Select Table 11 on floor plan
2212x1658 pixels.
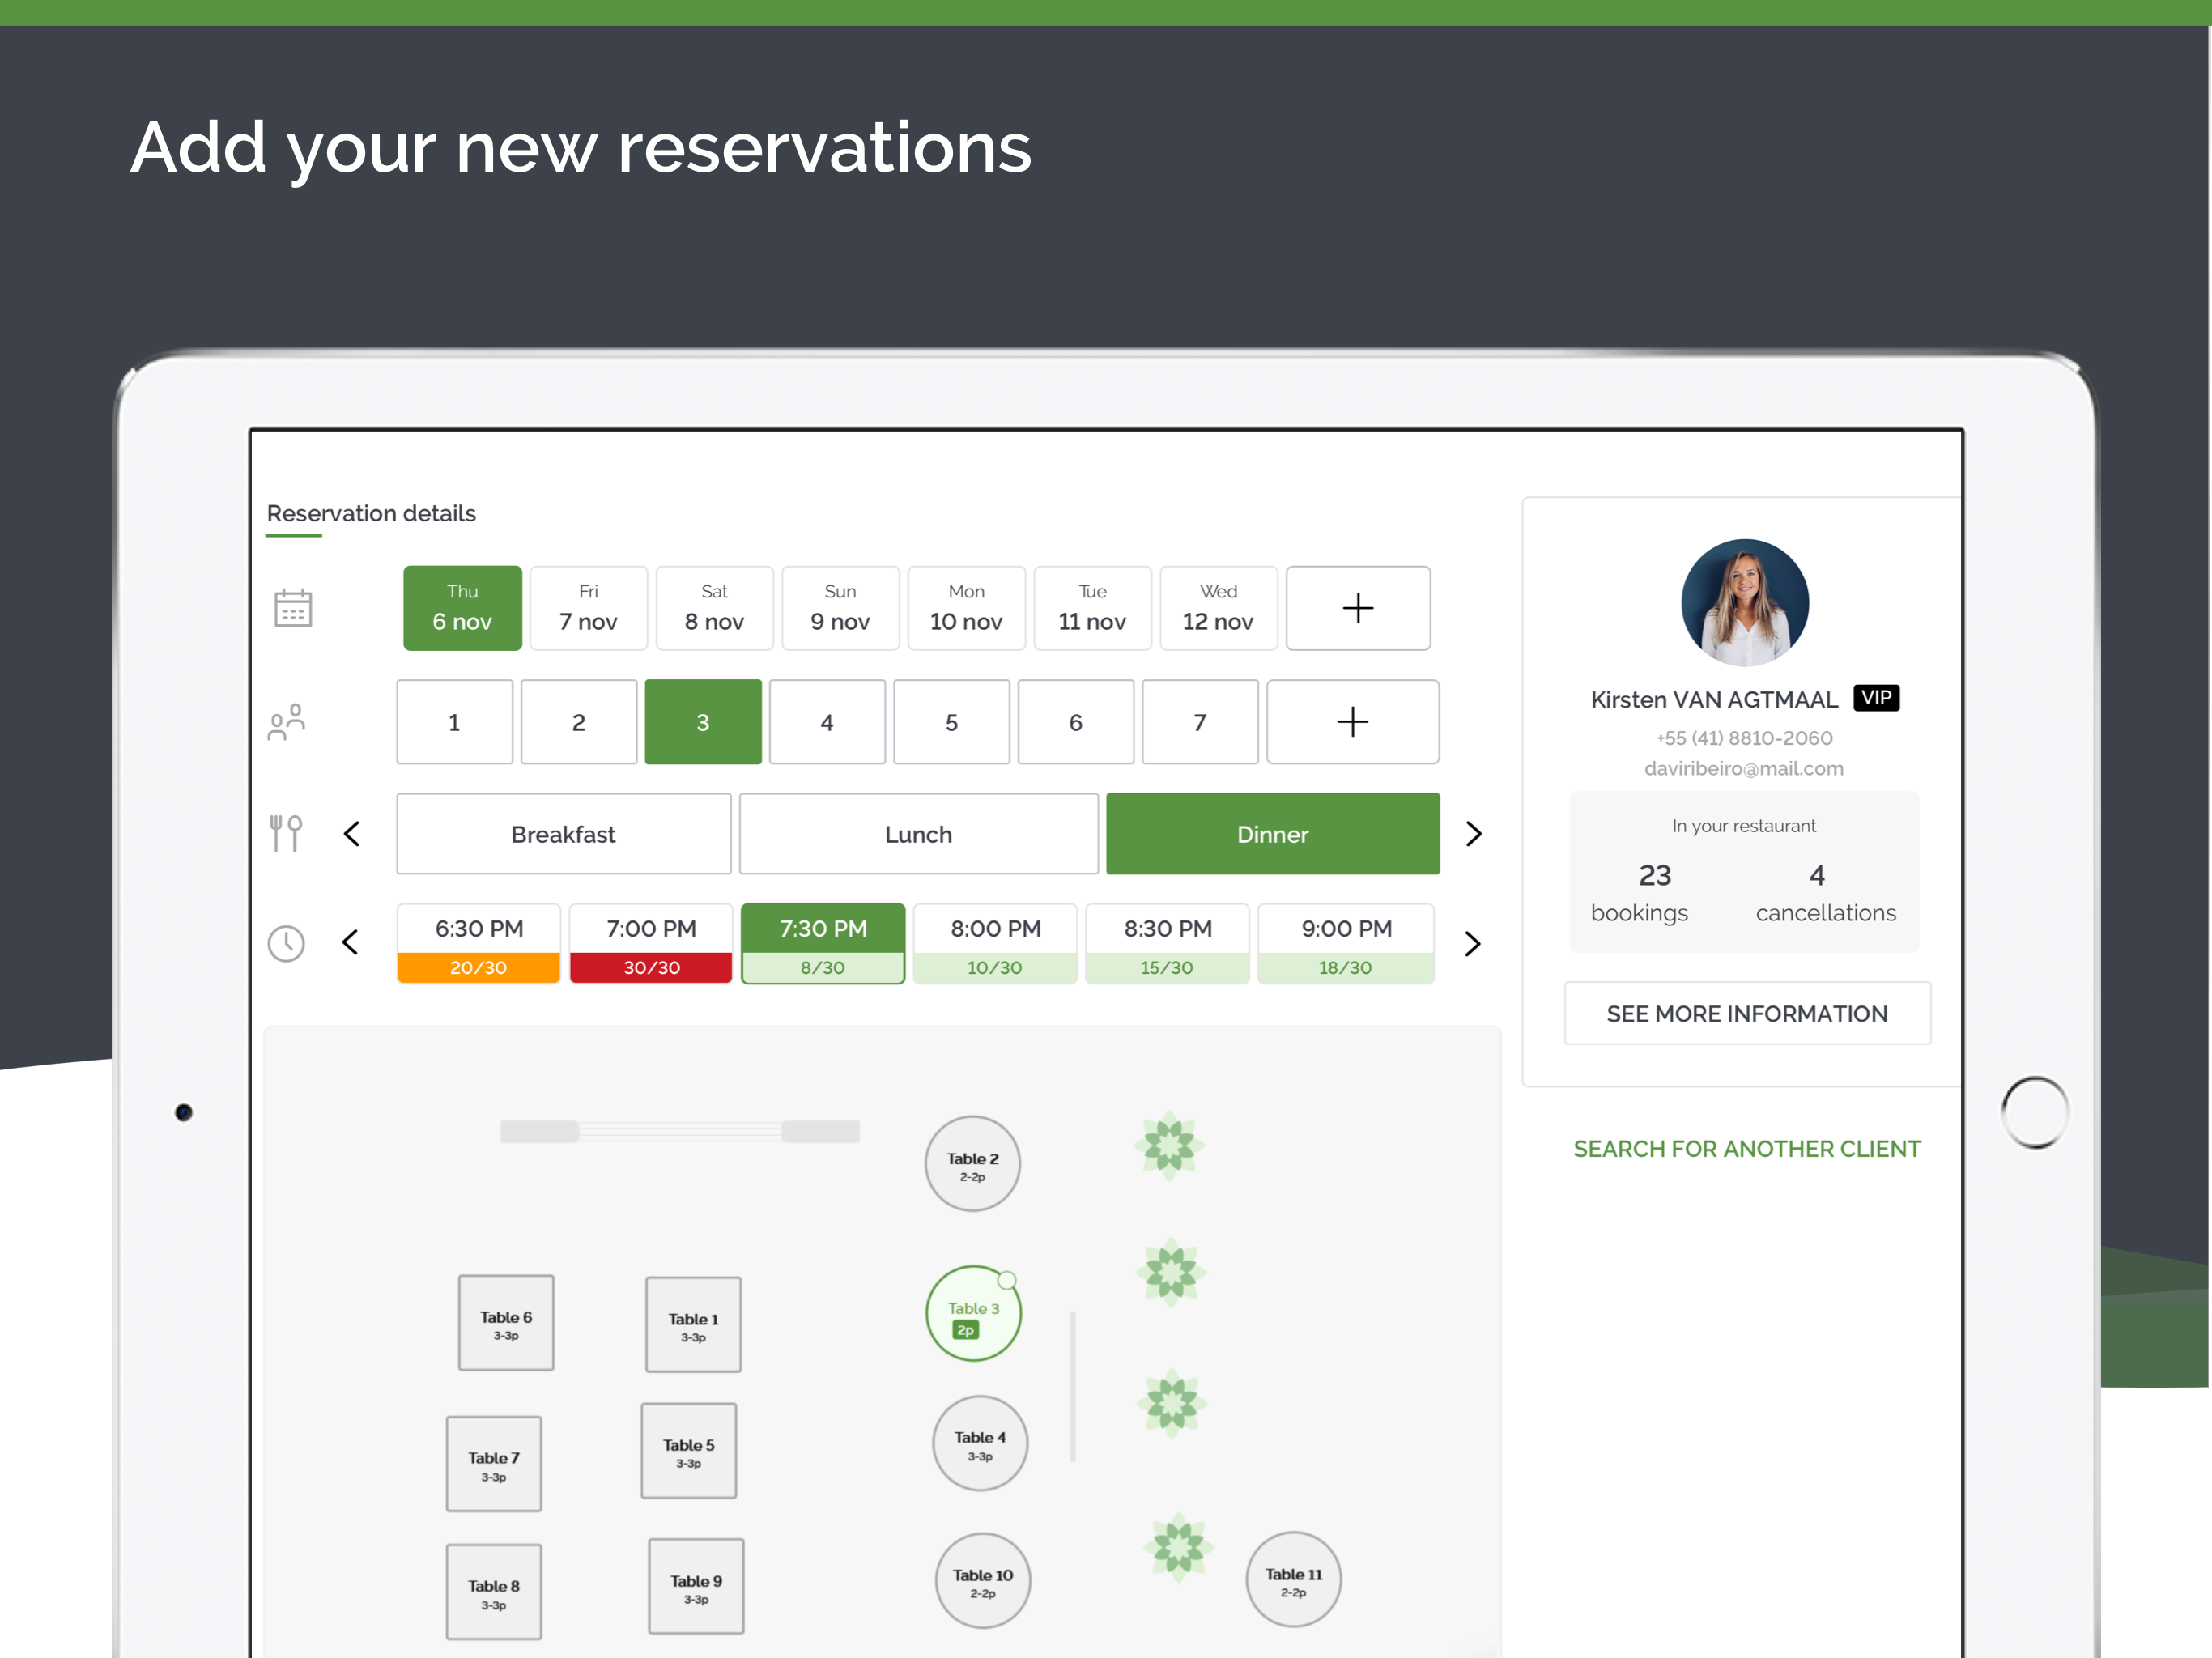click(x=1293, y=1579)
